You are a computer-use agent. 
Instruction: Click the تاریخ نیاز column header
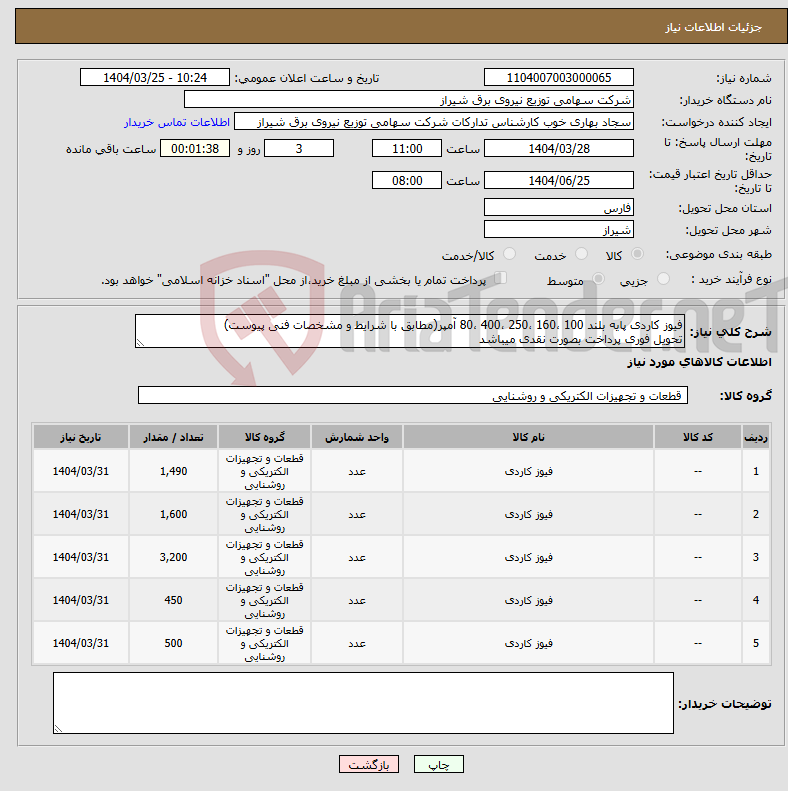81,437
